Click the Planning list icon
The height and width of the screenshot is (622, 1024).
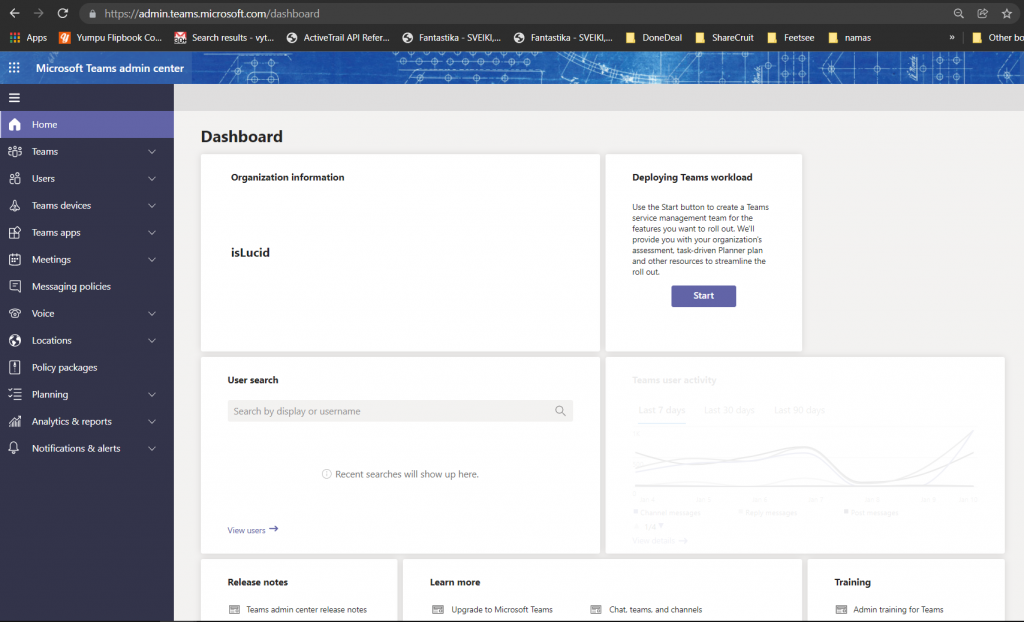(x=14, y=395)
